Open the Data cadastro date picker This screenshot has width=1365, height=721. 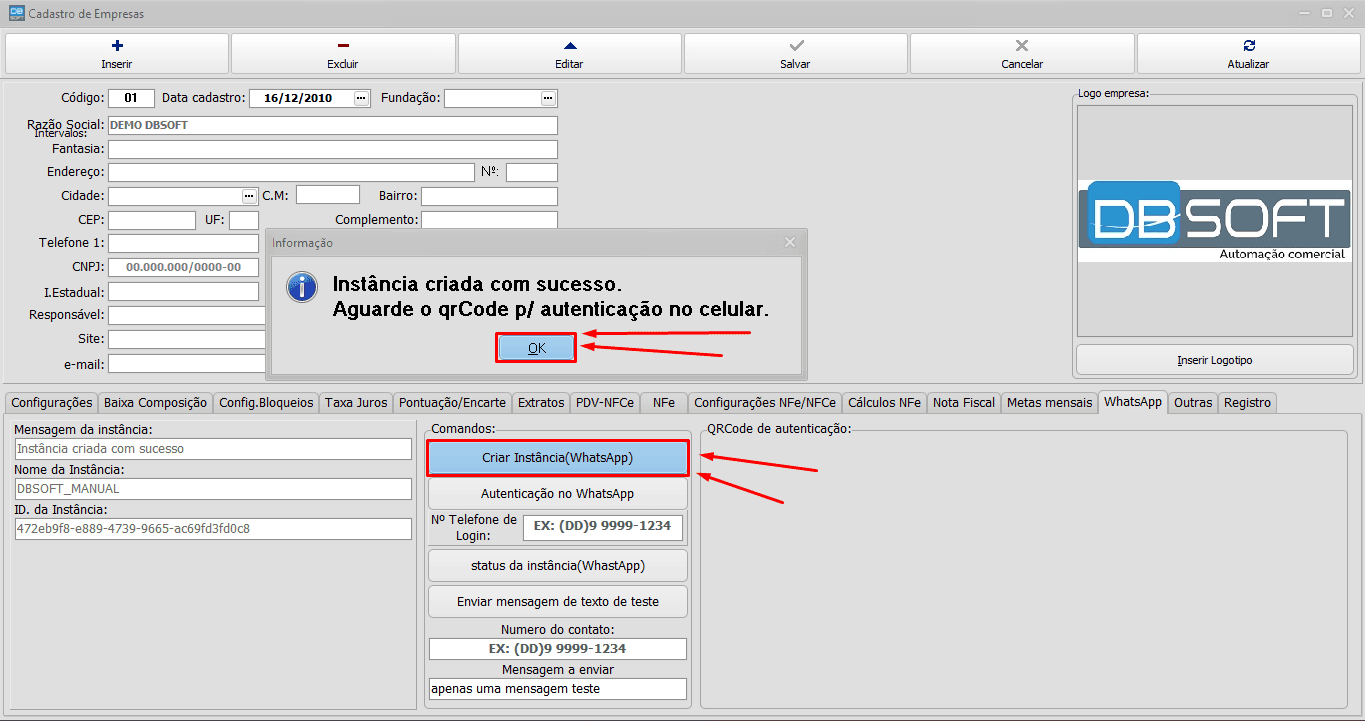(362, 97)
